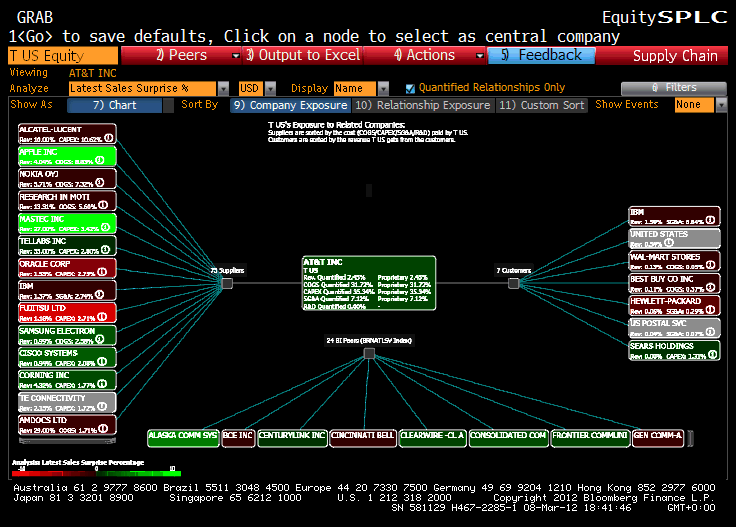Select Output to Excel
Screen dimensions: 736x527
coord(303,55)
